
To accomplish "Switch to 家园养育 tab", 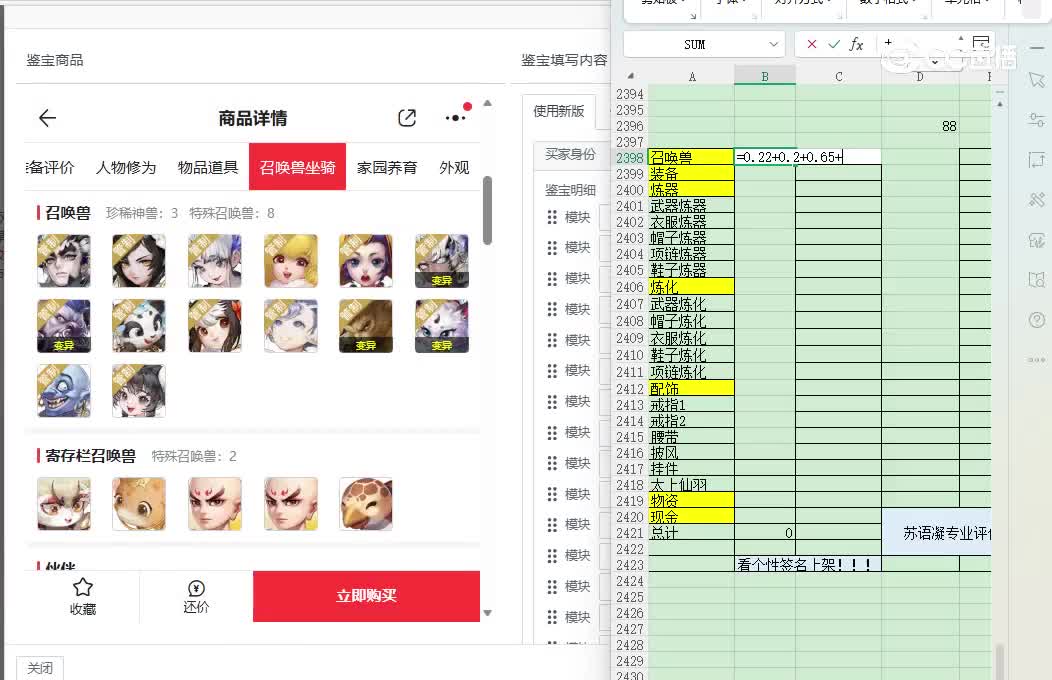I will click(387, 167).
